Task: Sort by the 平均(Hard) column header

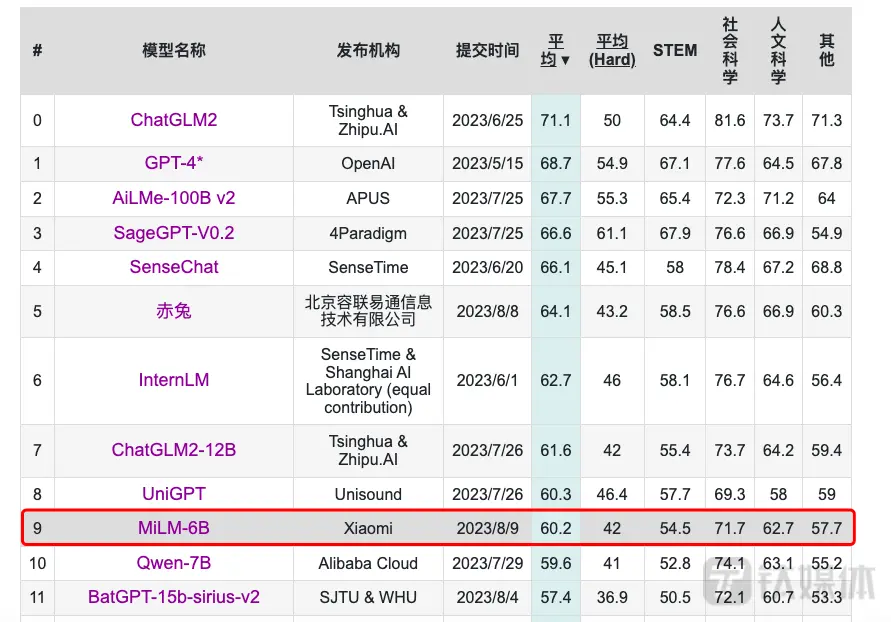Action: [x=612, y=51]
